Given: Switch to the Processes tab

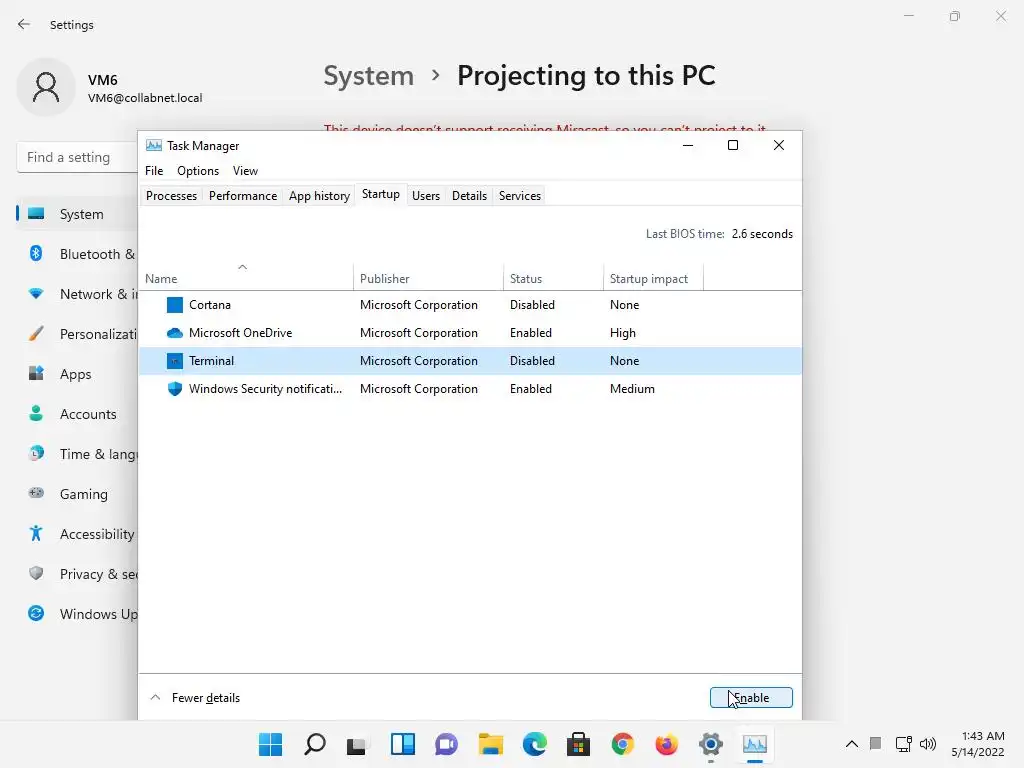Looking at the screenshot, I should 171,196.
